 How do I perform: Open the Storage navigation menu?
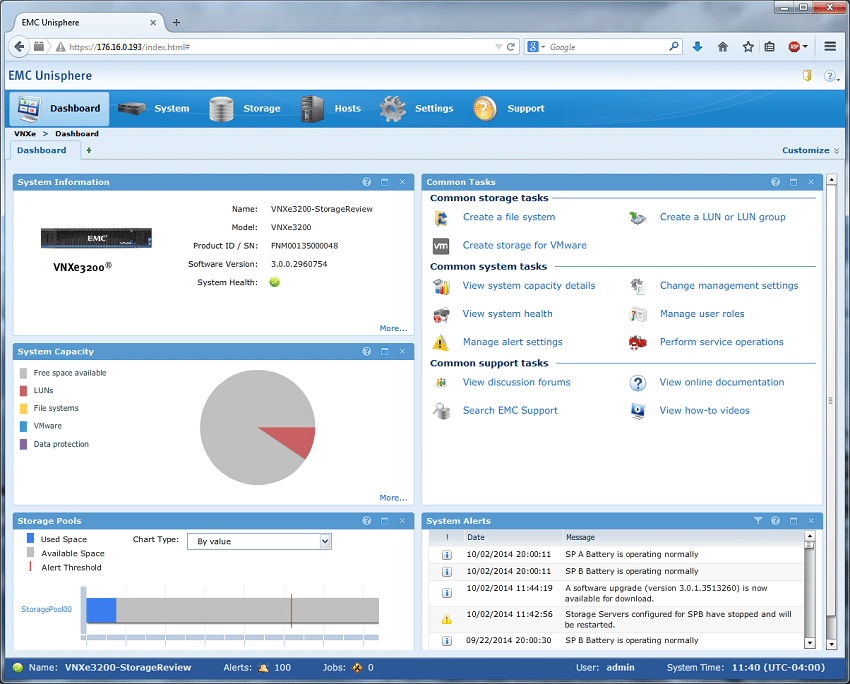245,108
